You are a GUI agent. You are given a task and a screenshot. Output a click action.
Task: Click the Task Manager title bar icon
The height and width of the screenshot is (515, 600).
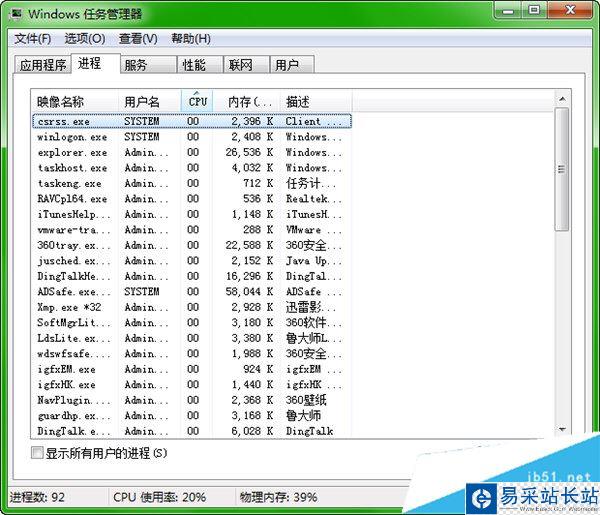[15, 14]
